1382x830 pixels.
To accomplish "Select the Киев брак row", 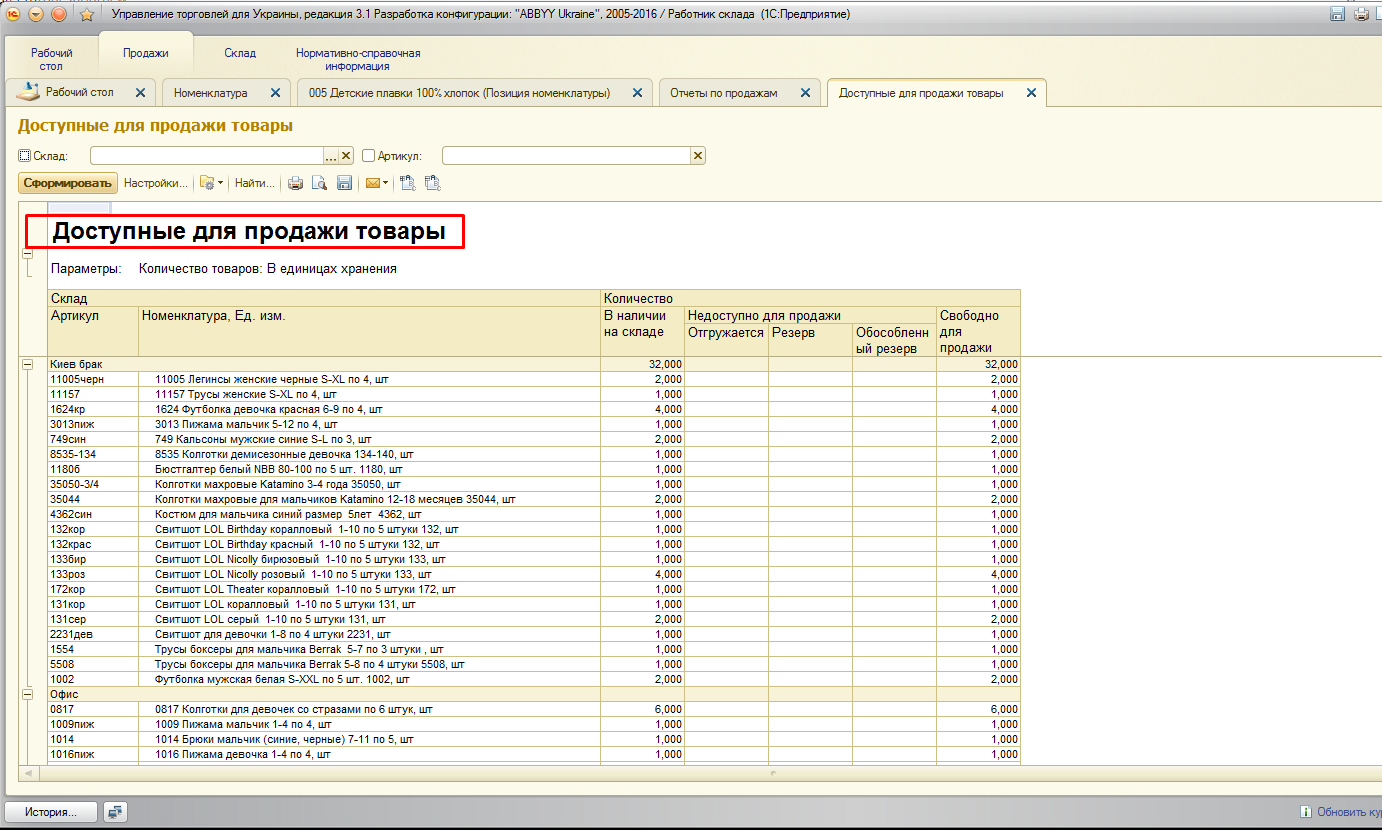I will [x=534, y=365].
